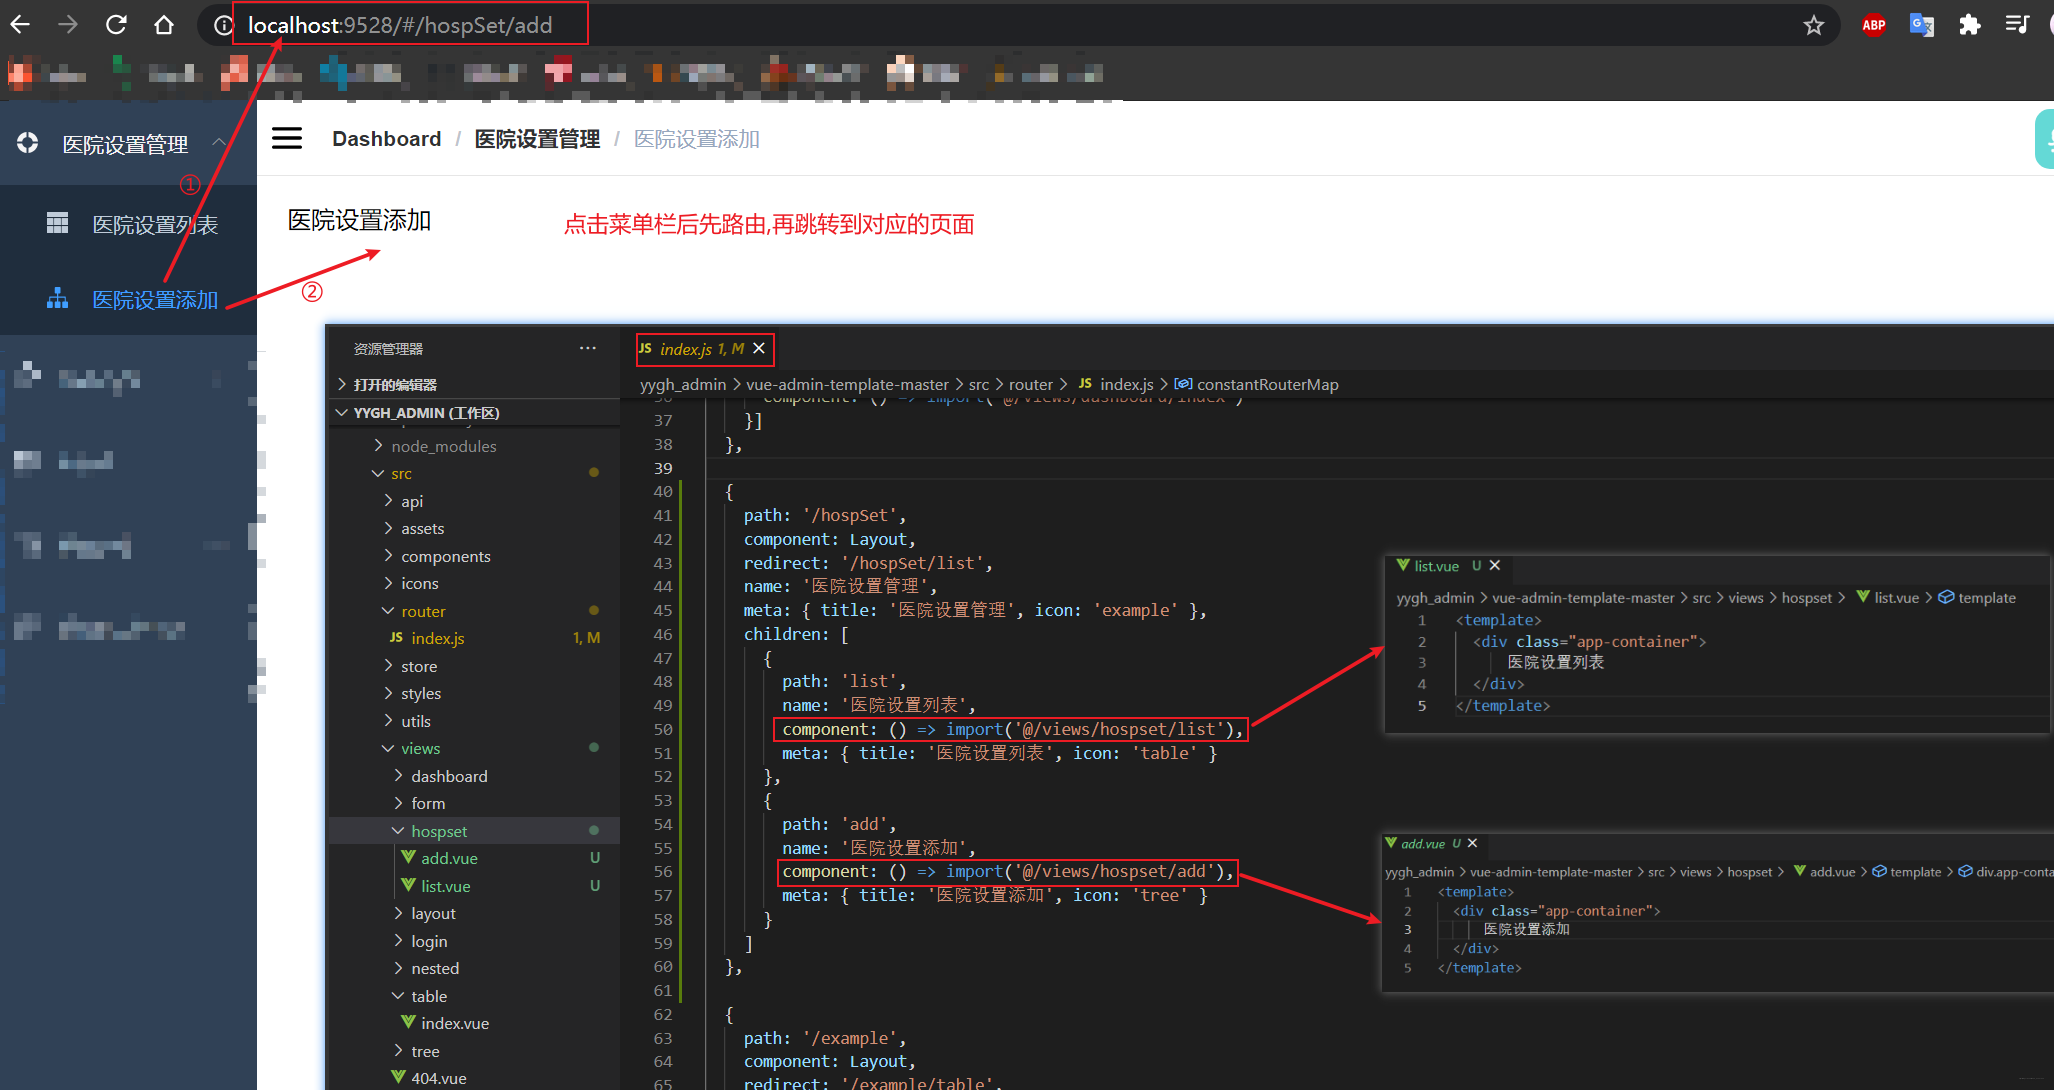Image resolution: width=2054 pixels, height=1090 pixels.
Task: Click the Google Translate extension icon
Action: tap(1921, 25)
